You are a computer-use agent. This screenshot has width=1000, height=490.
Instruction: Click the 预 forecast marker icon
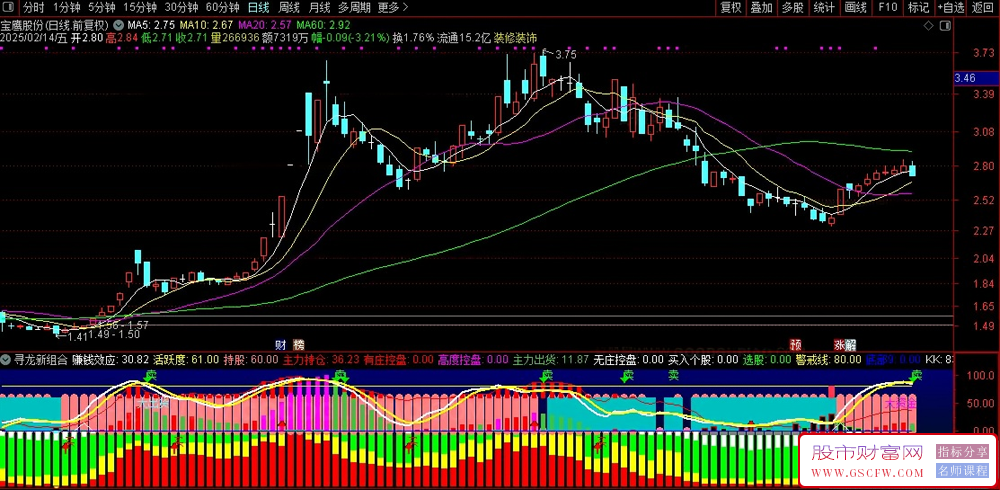click(796, 343)
